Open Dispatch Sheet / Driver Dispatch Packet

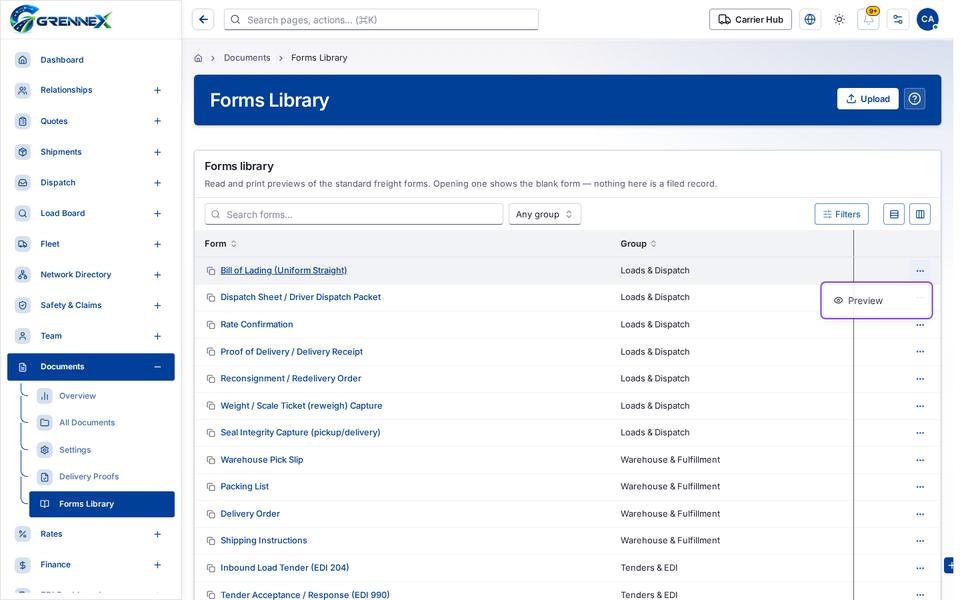[301, 297]
